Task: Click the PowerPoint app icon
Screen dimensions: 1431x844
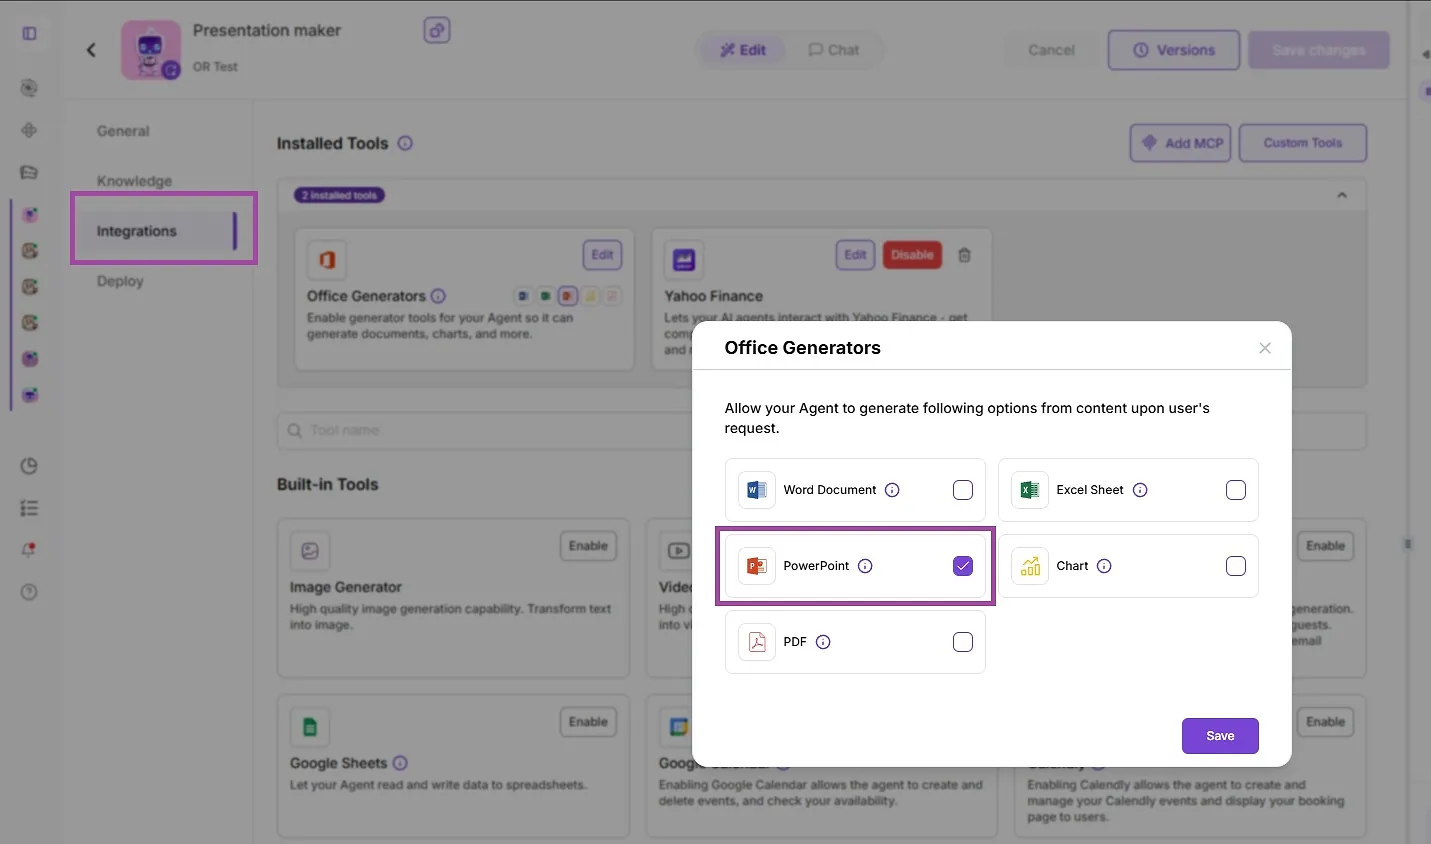Action: [757, 566]
